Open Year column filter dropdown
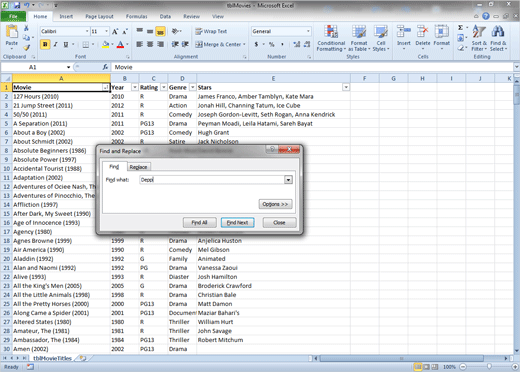 (135, 87)
